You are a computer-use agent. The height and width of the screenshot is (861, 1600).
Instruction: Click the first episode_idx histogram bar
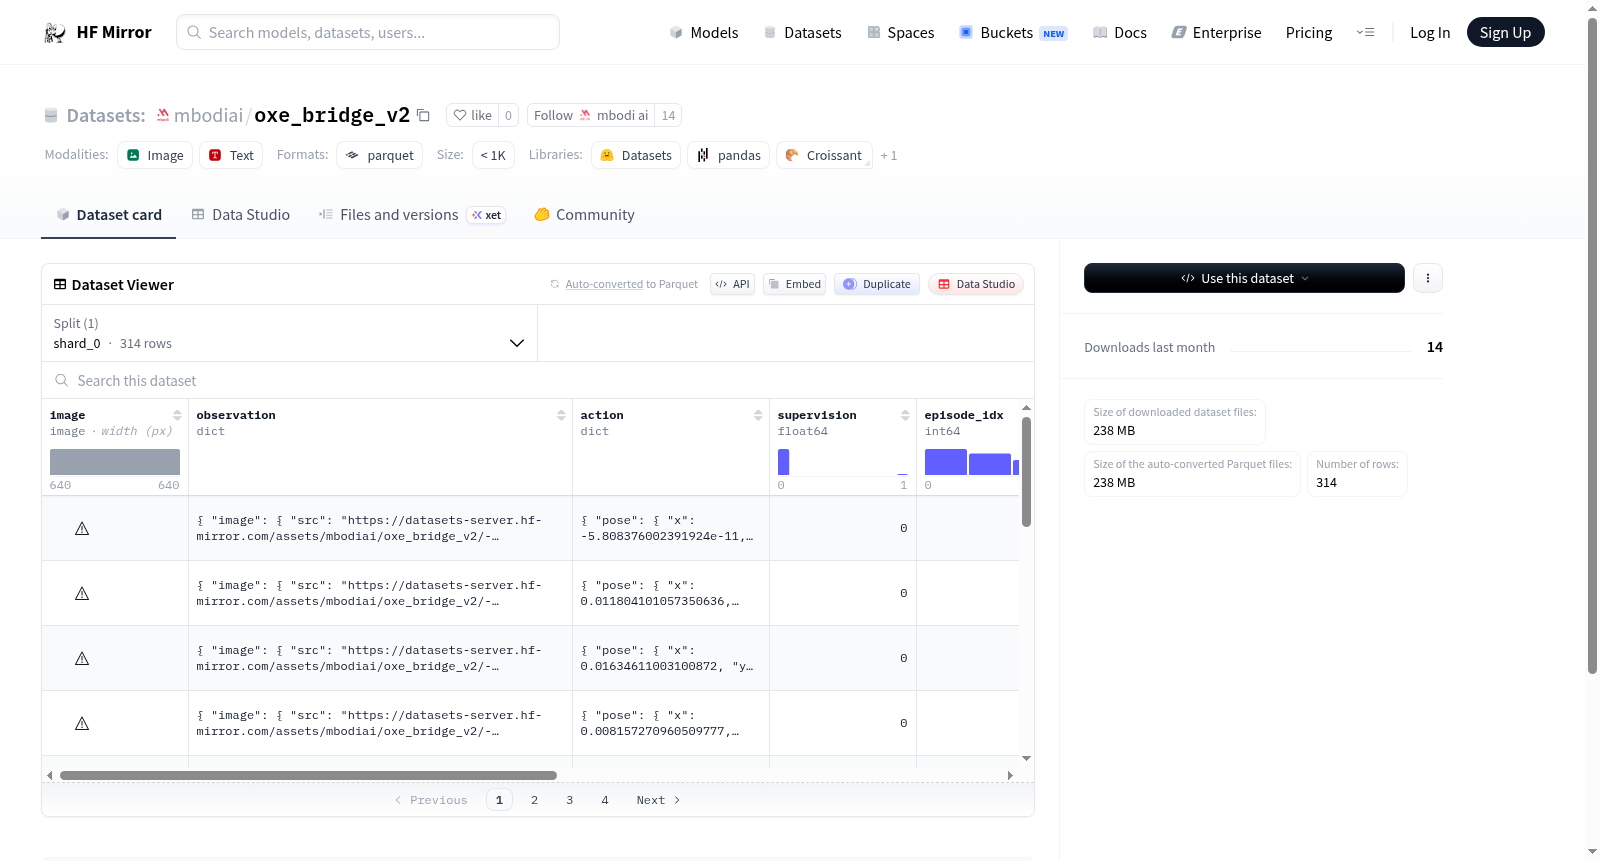point(946,462)
